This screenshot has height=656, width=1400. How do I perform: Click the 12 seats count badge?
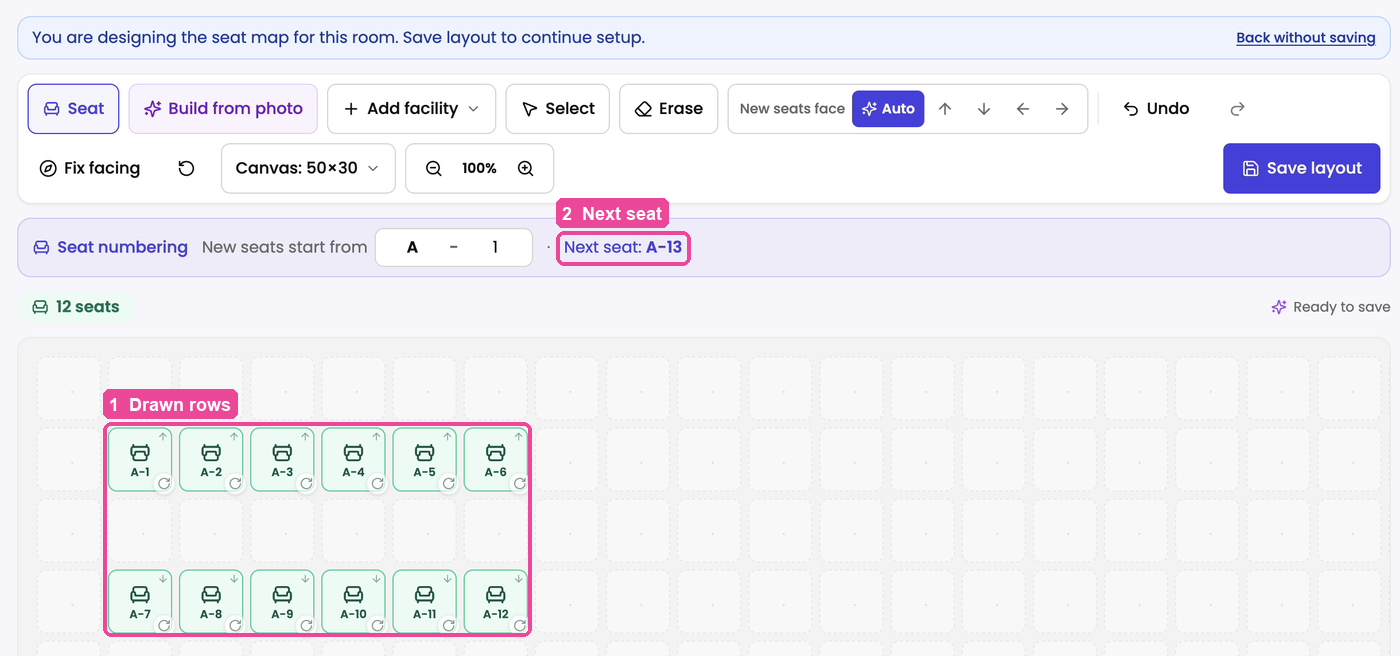76,307
